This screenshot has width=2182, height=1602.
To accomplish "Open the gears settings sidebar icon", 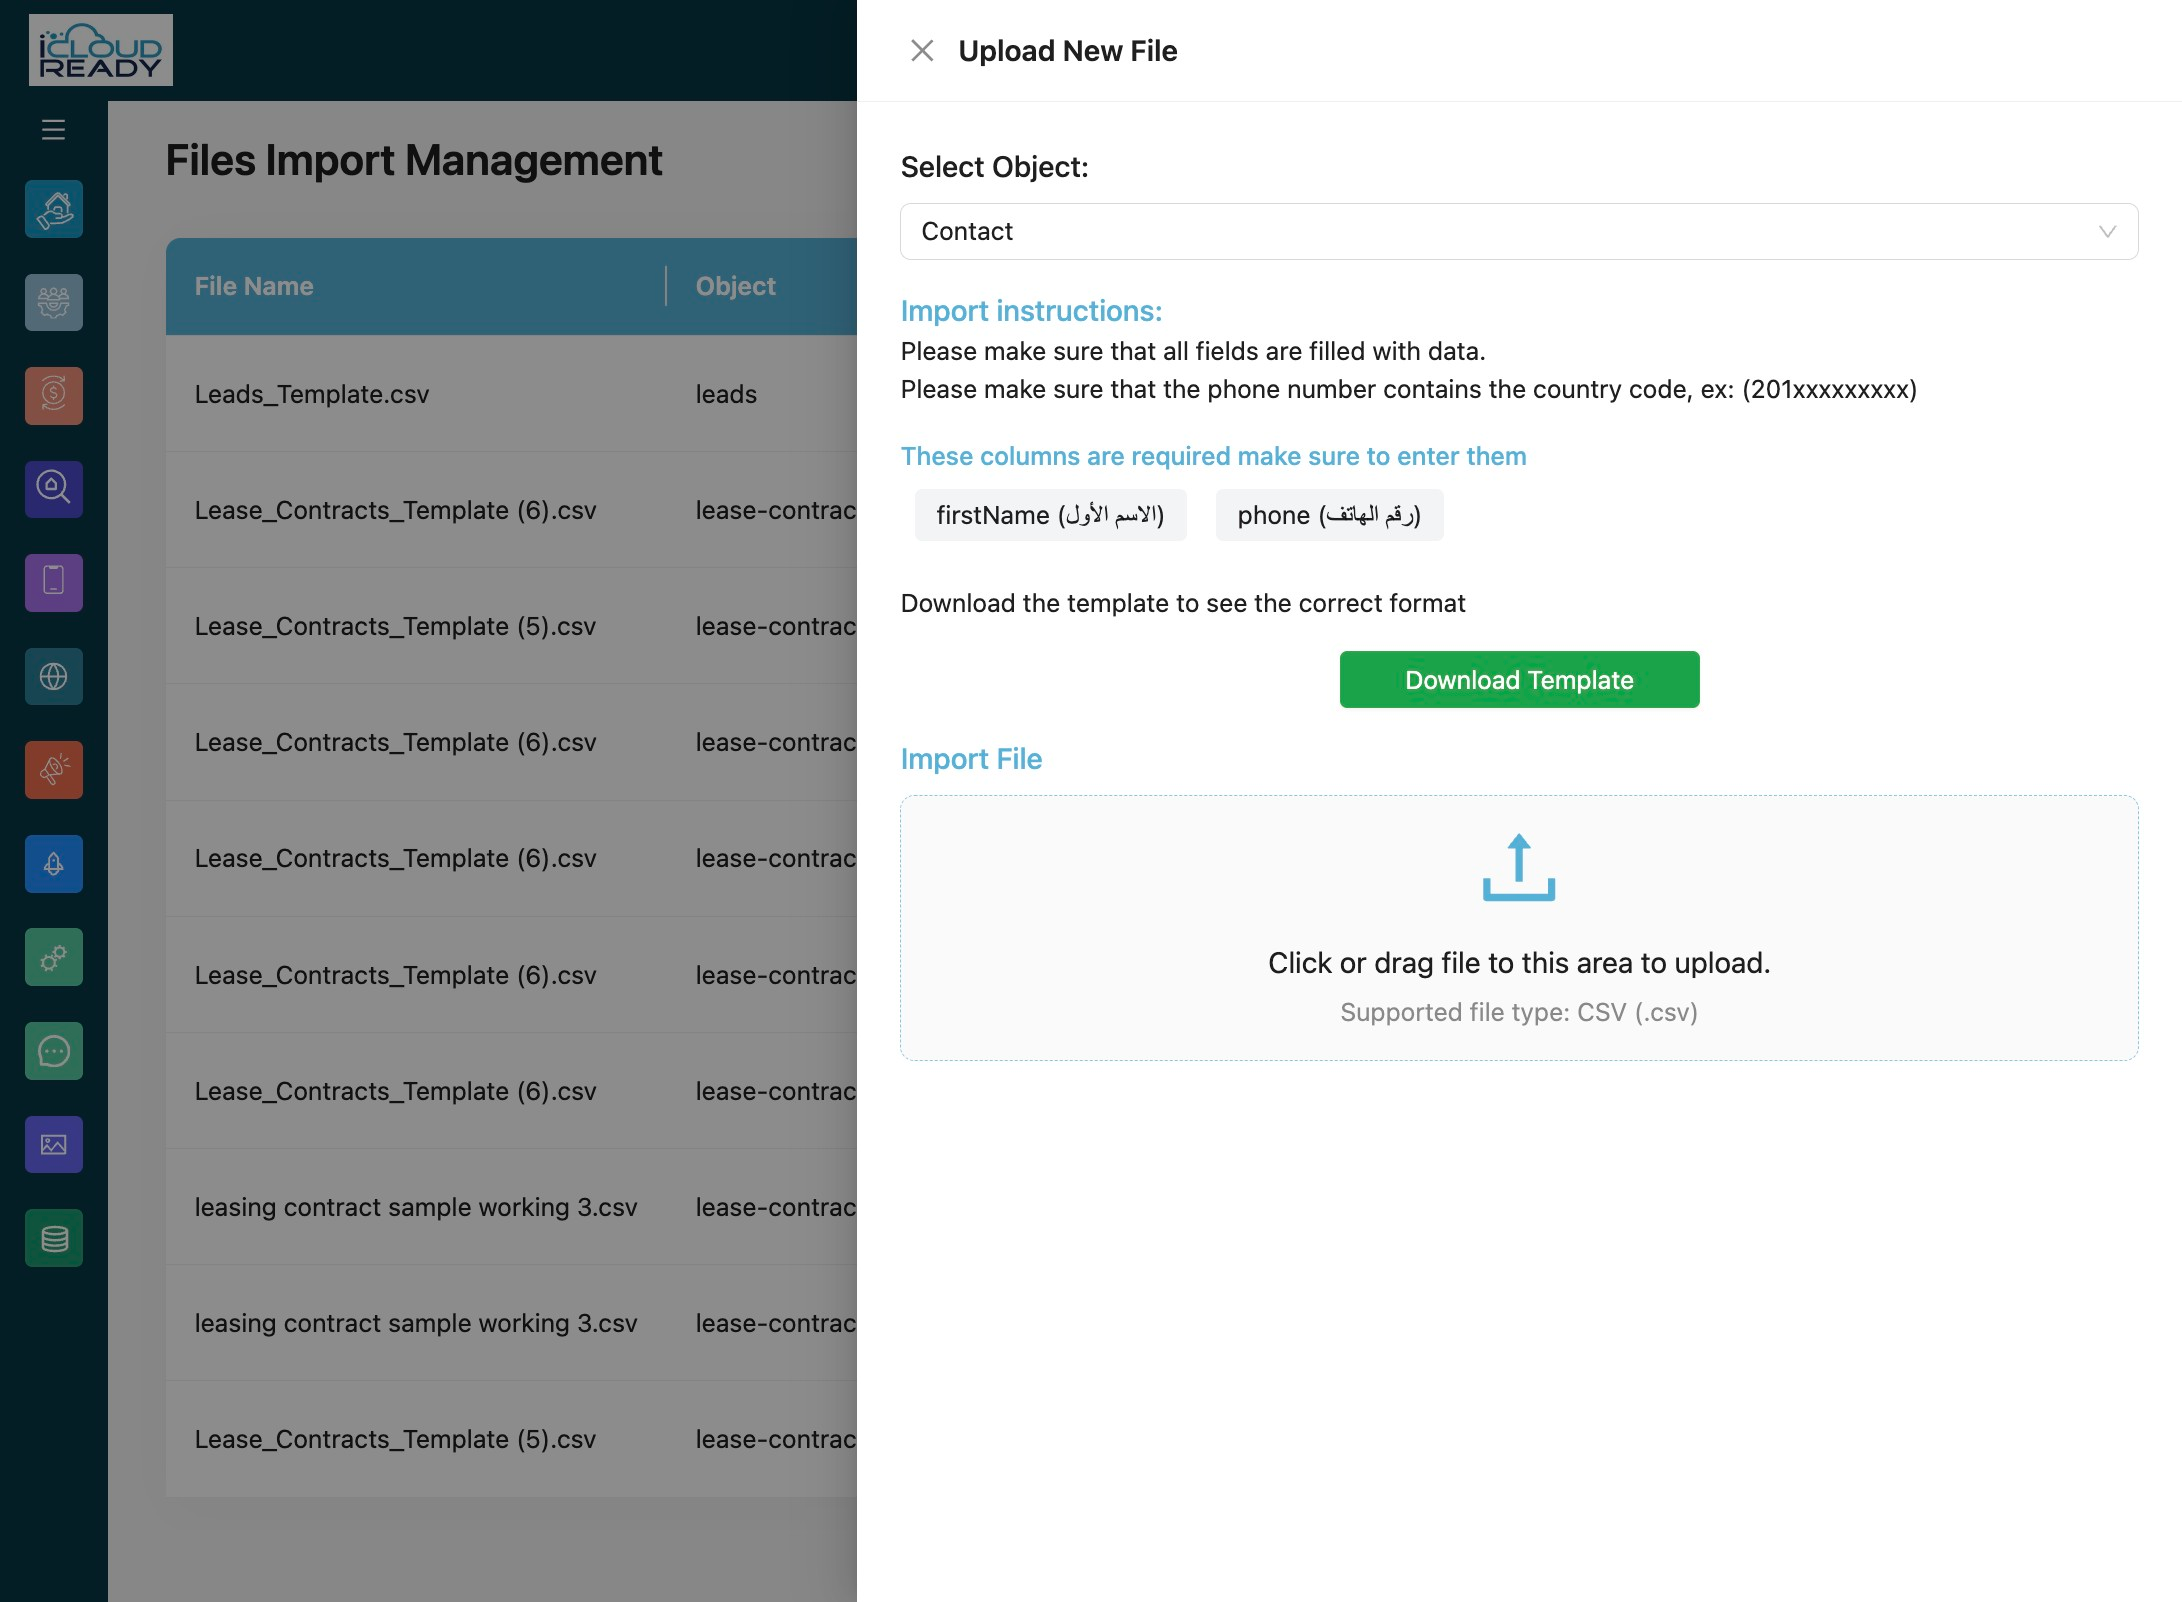I will 54,957.
